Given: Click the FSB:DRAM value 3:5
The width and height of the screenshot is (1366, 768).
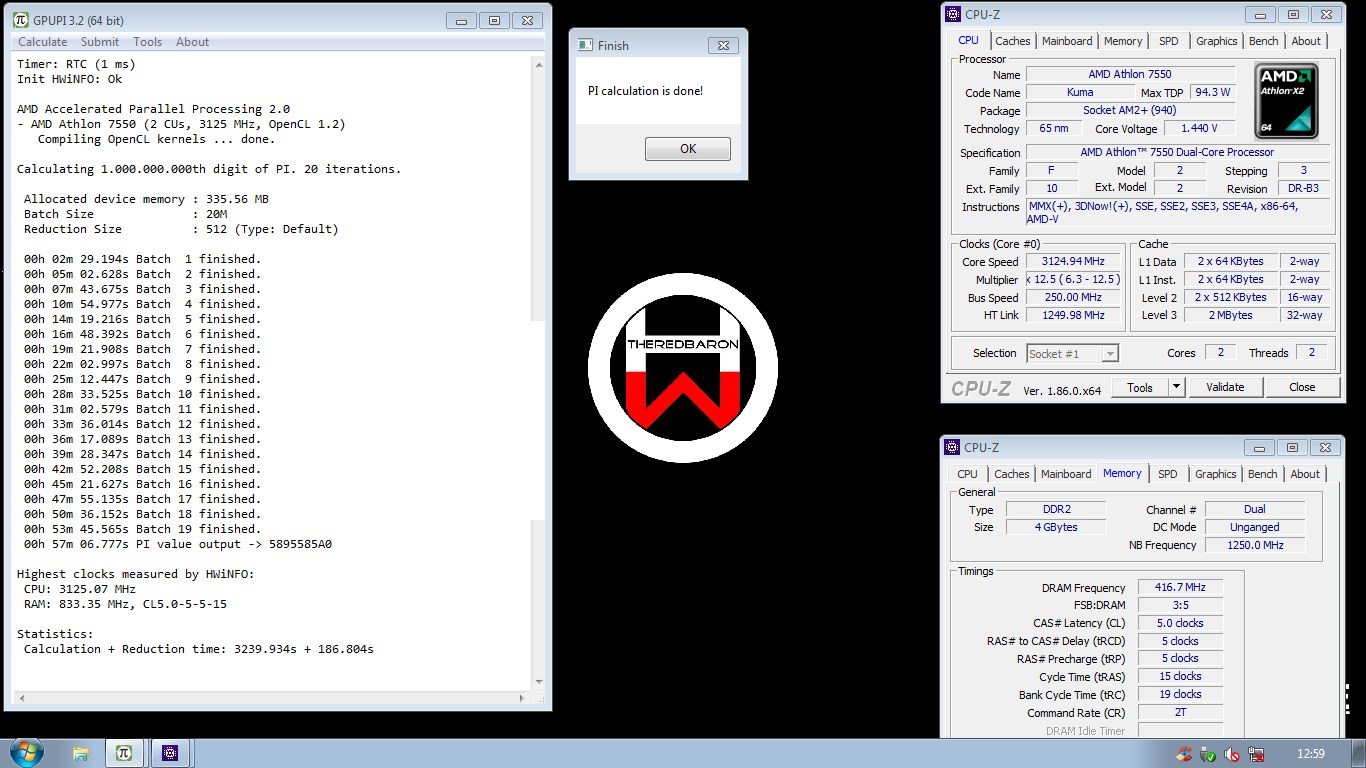Looking at the screenshot, I should pos(1180,605).
